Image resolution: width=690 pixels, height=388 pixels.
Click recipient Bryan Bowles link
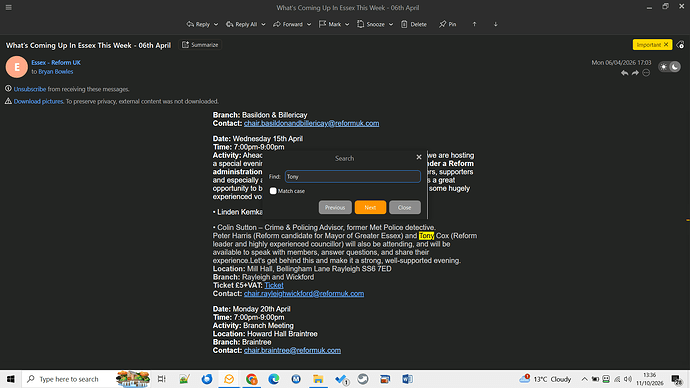click(55, 71)
